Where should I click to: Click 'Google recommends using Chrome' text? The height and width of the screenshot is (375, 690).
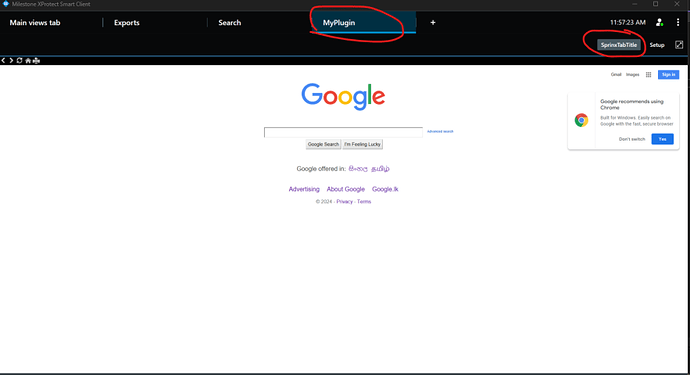[631, 104]
